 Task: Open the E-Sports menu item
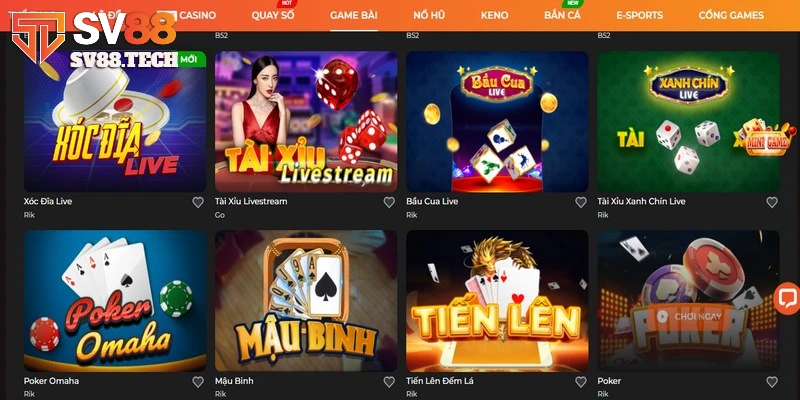click(639, 15)
